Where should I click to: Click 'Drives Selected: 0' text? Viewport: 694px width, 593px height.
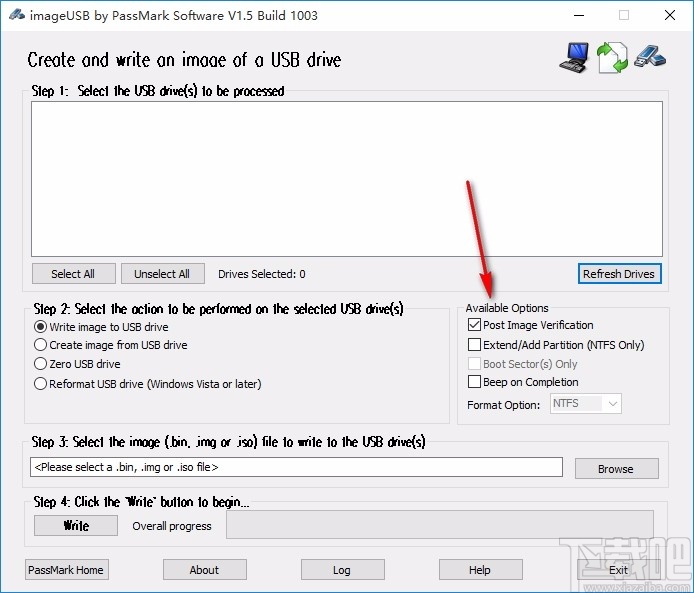pos(262,274)
